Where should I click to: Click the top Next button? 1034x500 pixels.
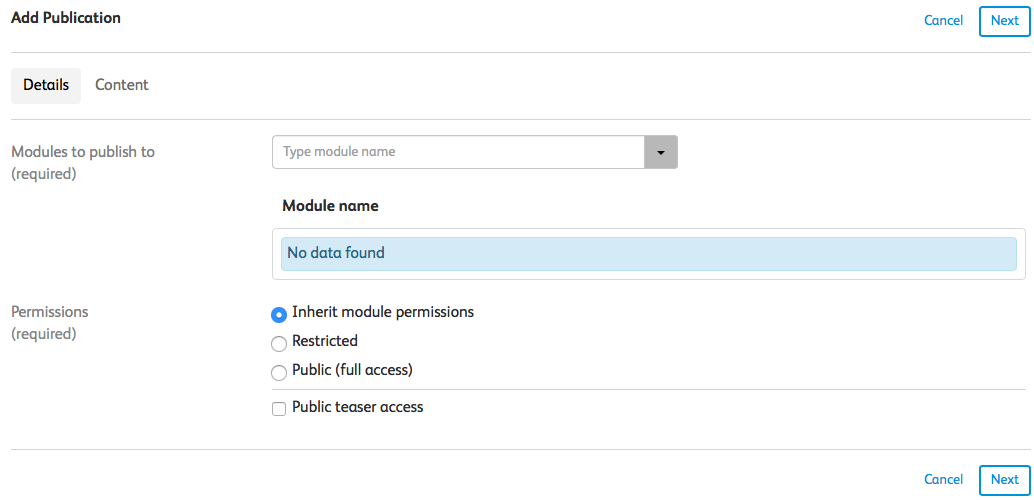tap(1004, 20)
